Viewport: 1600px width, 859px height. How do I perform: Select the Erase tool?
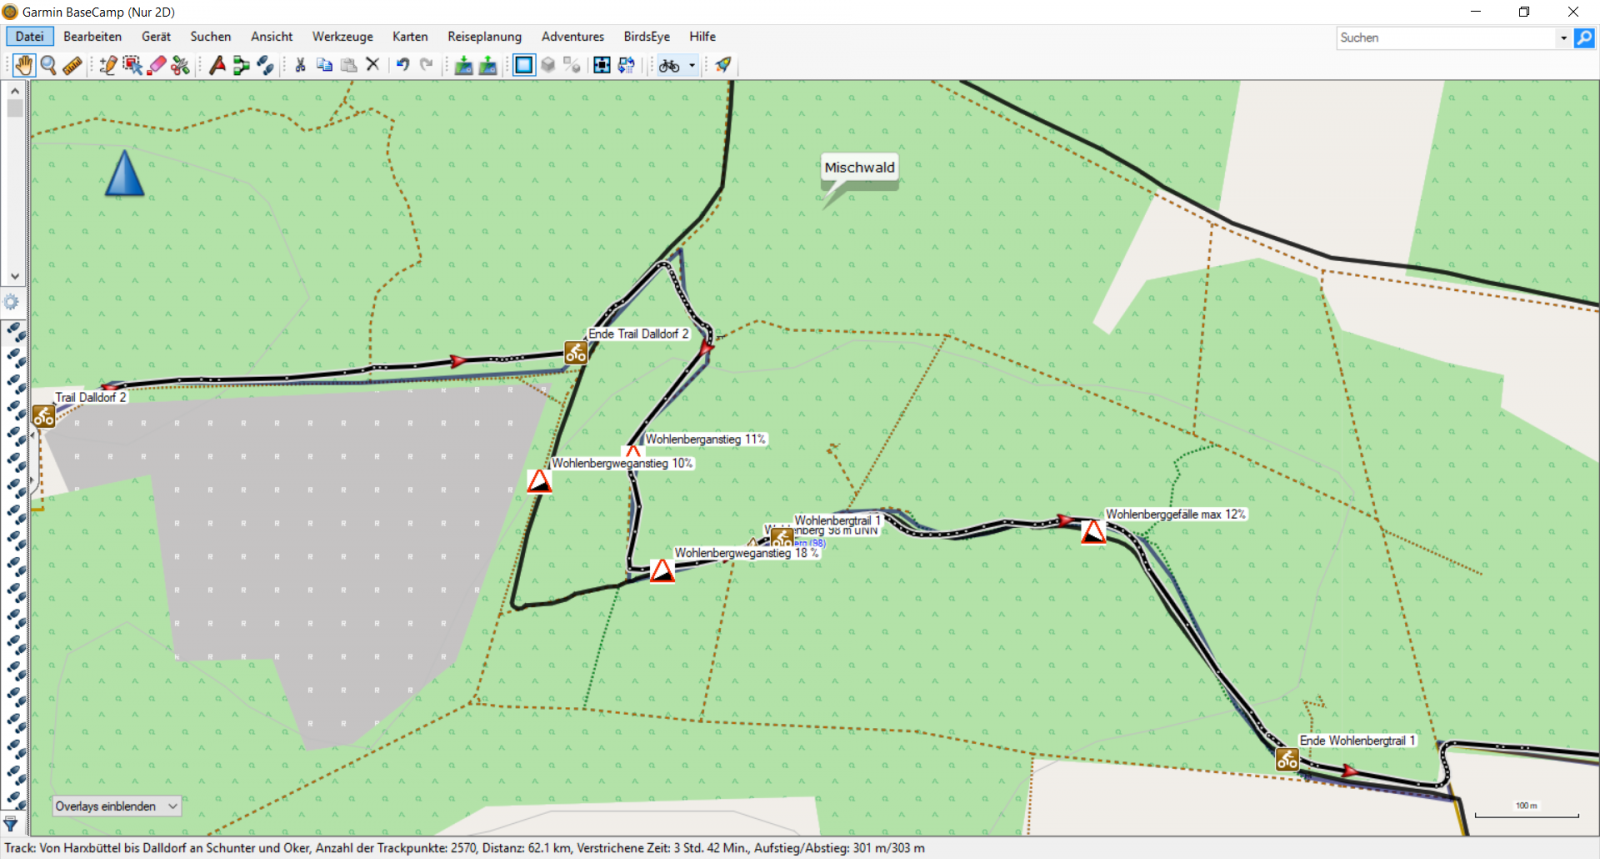(156, 65)
